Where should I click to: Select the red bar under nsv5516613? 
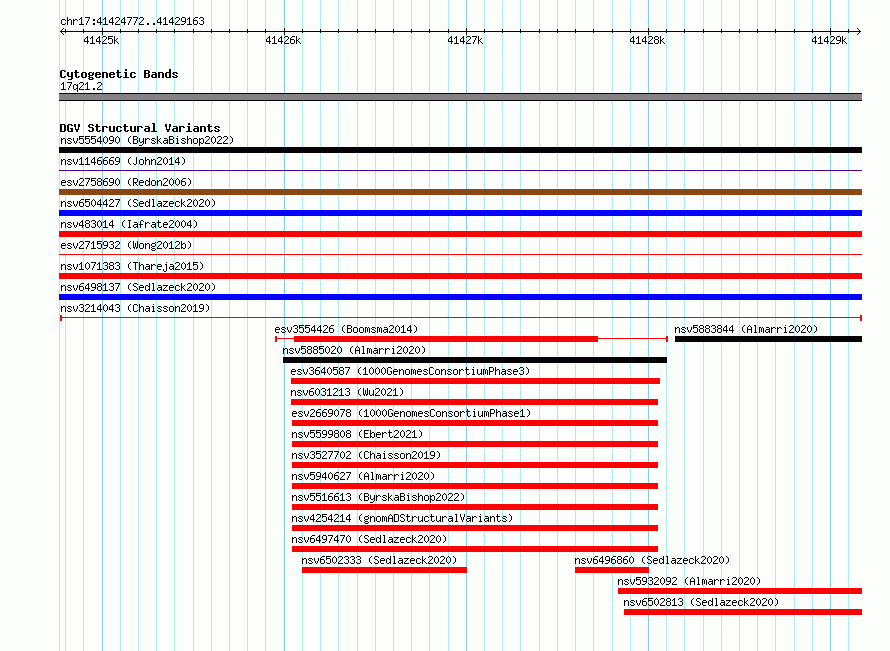(x=475, y=507)
